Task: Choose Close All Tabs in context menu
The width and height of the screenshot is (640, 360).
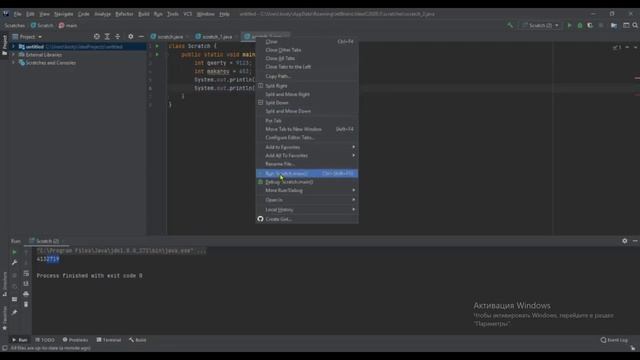Action: pyautogui.click(x=307, y=58)
